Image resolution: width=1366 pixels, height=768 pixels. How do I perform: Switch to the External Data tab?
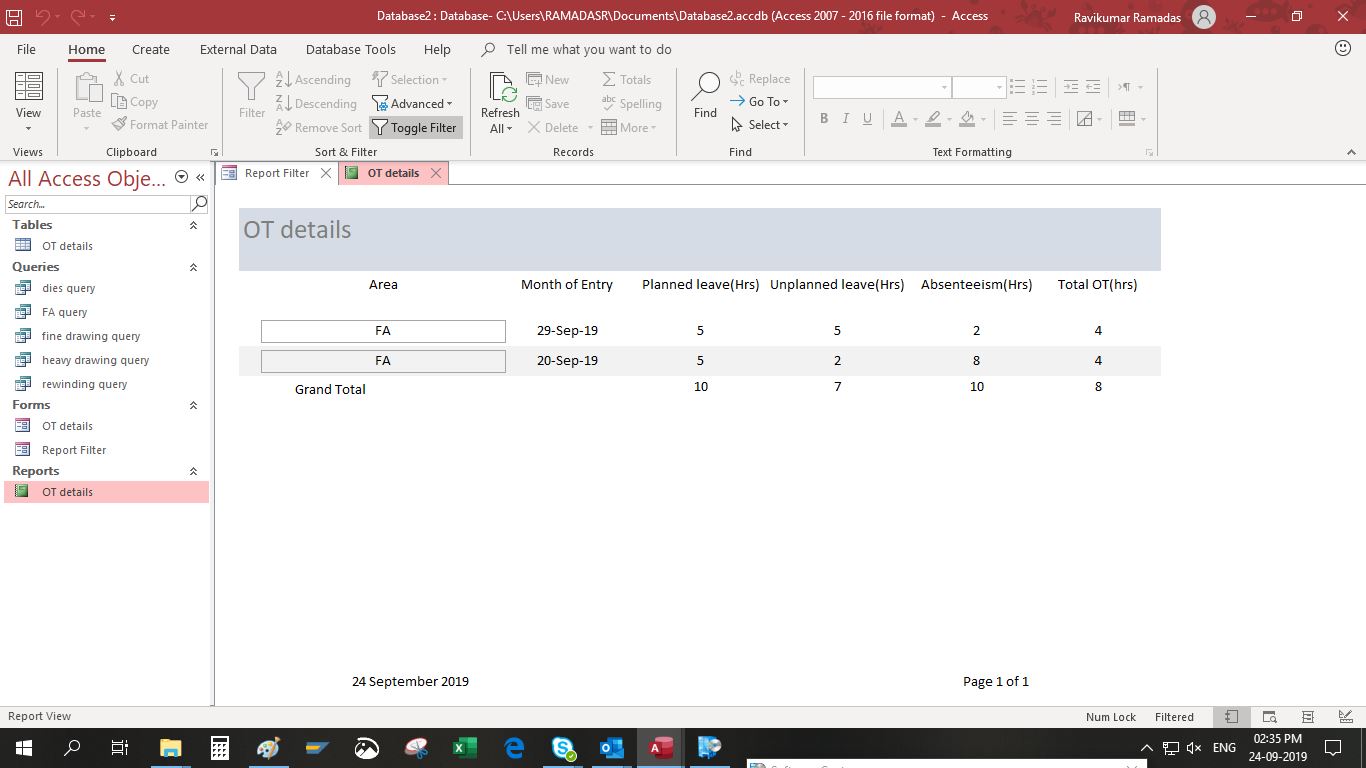(238, 49)
